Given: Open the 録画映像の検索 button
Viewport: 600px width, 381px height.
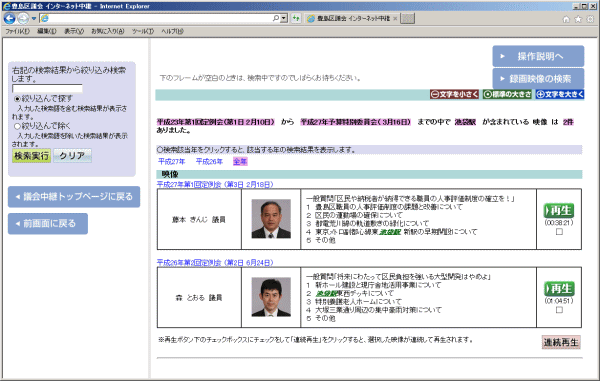Looking at the screenshot, I should 538,79.
